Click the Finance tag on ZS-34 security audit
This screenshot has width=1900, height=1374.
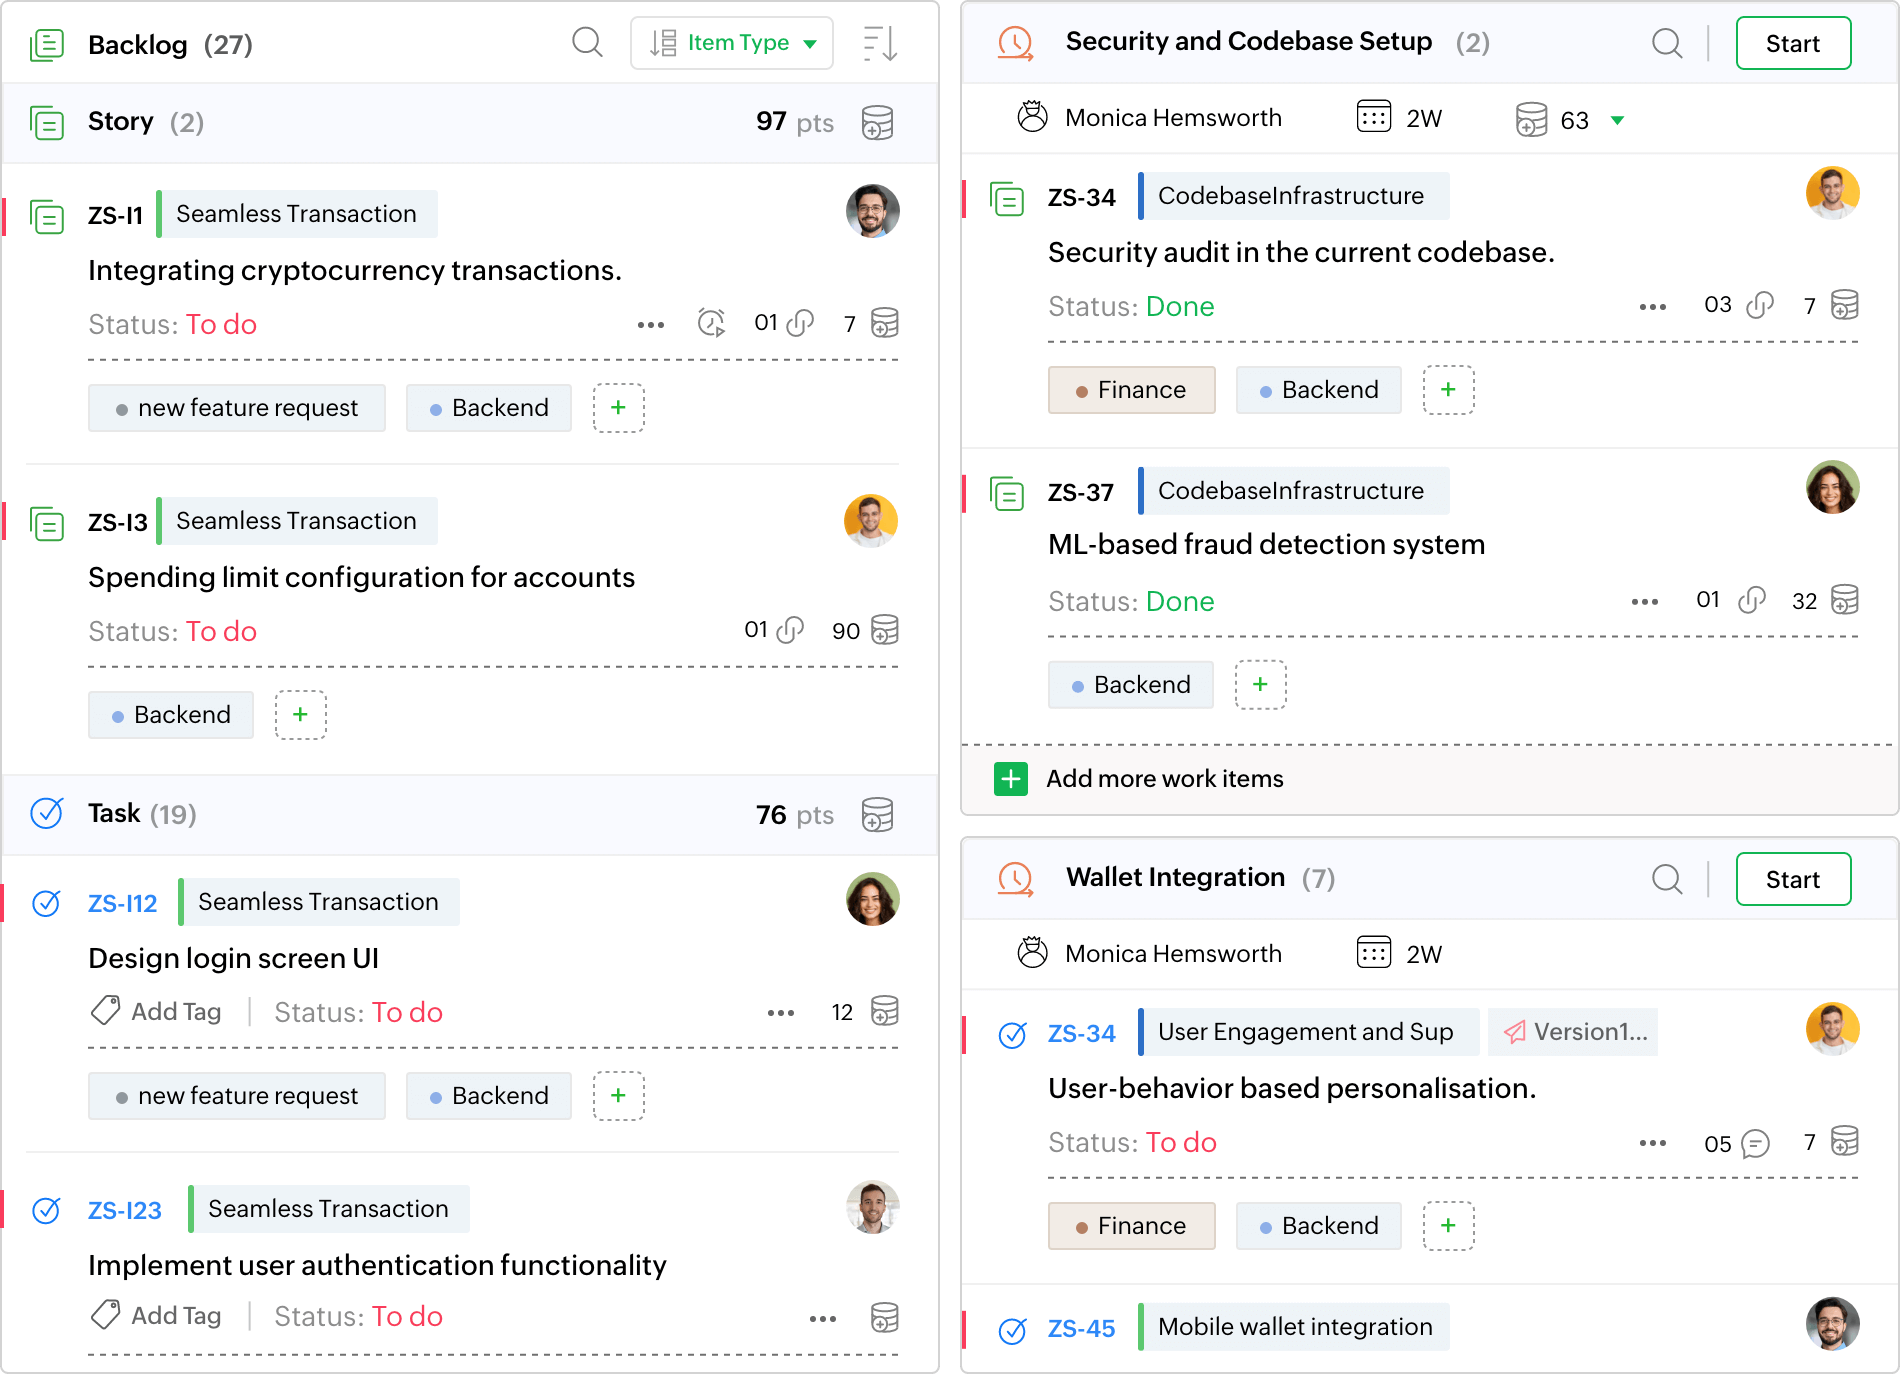pyautogui.click(x=1131, y=390)
